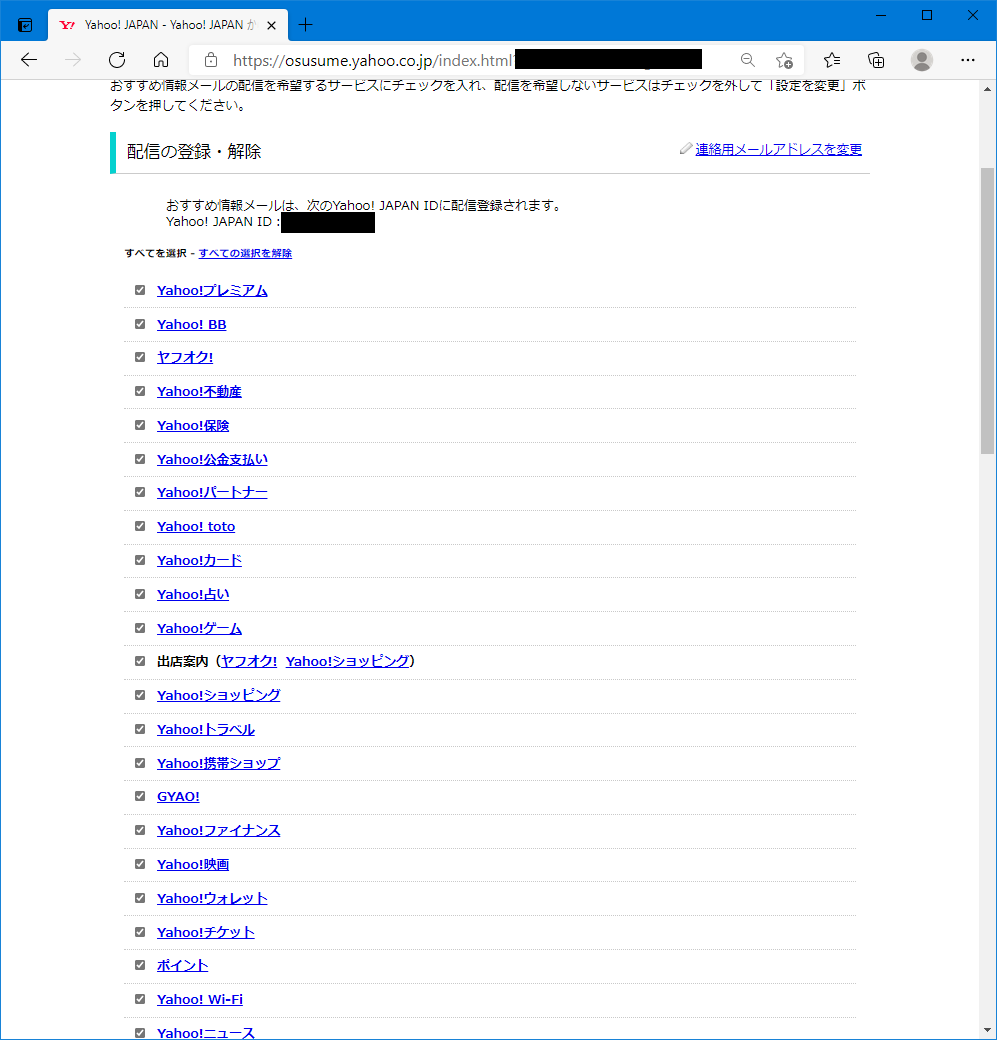The image size is (997, 1040).
Task: Click すべての選択を解除 link
Action: click(x=245, y=253)
